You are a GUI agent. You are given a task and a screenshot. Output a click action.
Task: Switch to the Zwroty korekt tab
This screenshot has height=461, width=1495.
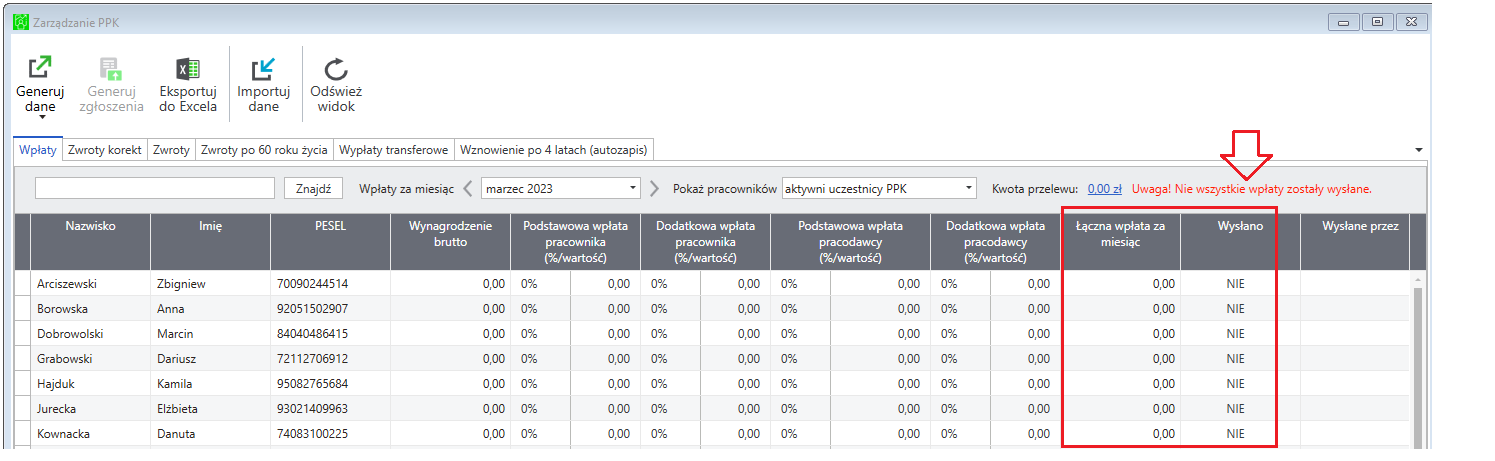coord(105,150)
